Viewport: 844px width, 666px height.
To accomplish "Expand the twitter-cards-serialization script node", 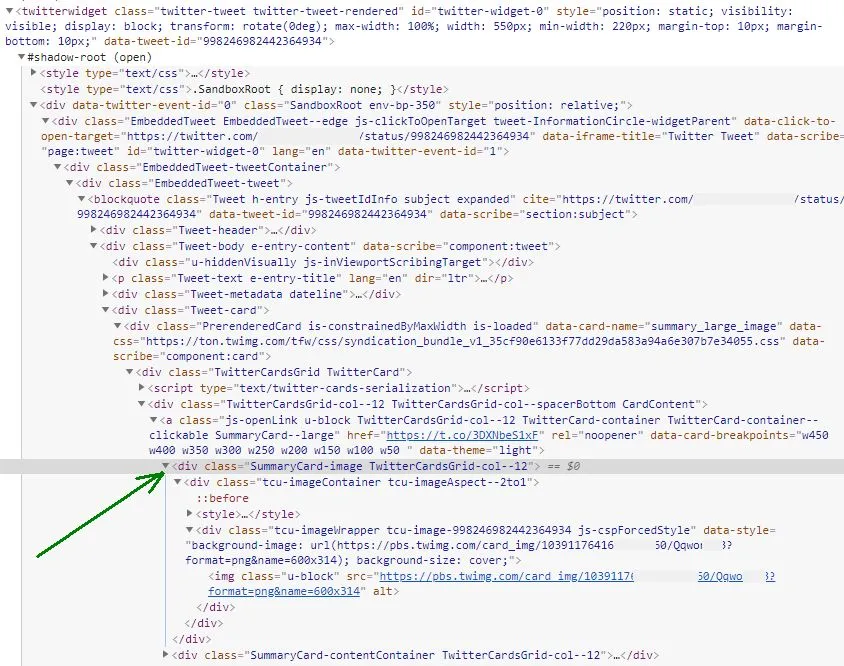I will pos(142,388).
